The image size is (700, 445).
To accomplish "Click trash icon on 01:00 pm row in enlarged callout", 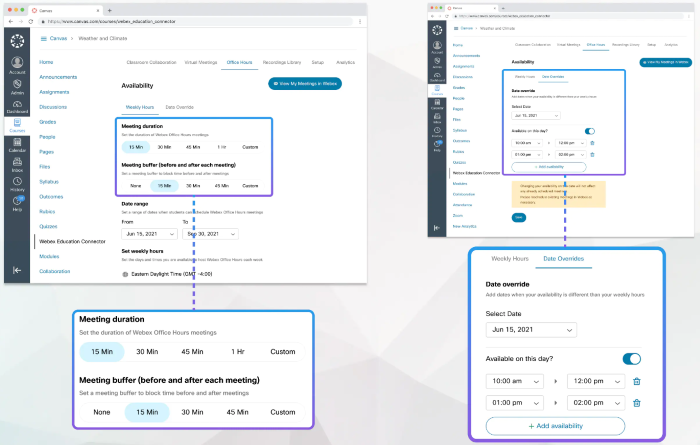I will pos(637,403).
